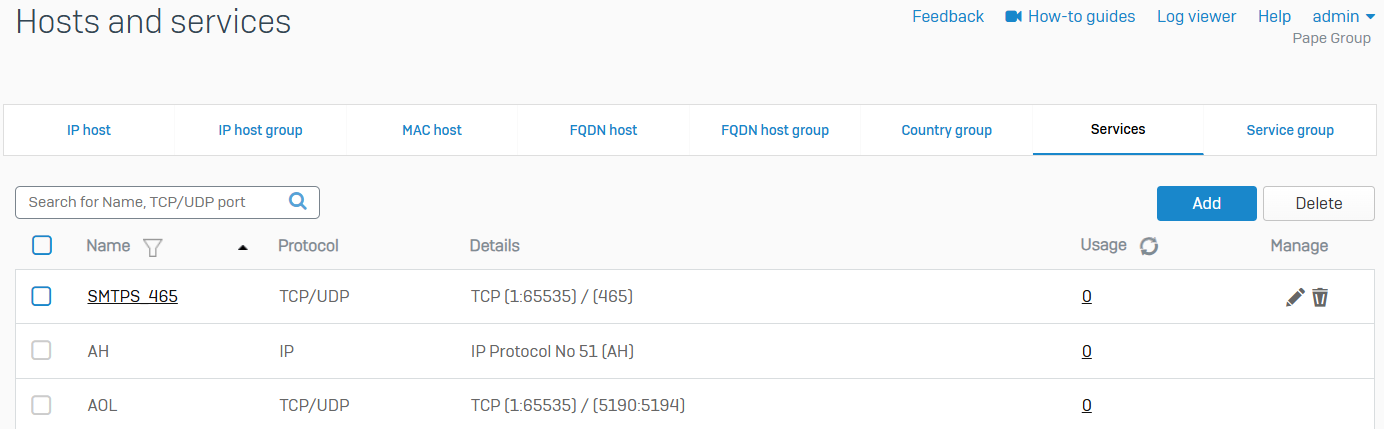Open the Log viewer link

(1196, 17)
